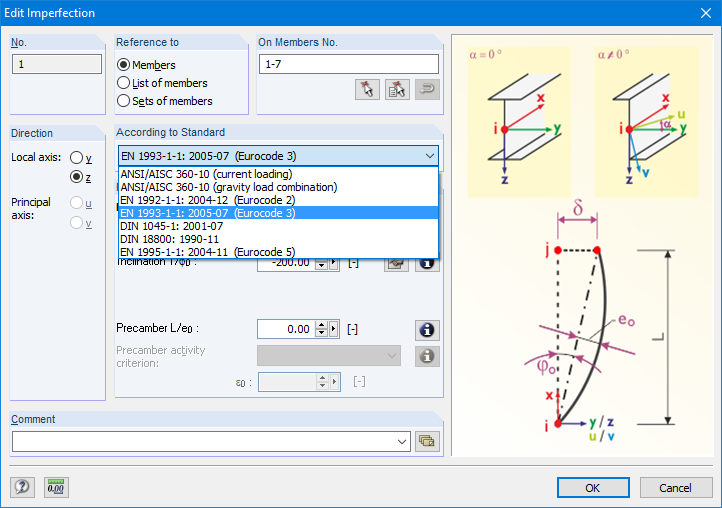722x508 pixels.
Task: Select principal axis v radio
Action: 76,223
